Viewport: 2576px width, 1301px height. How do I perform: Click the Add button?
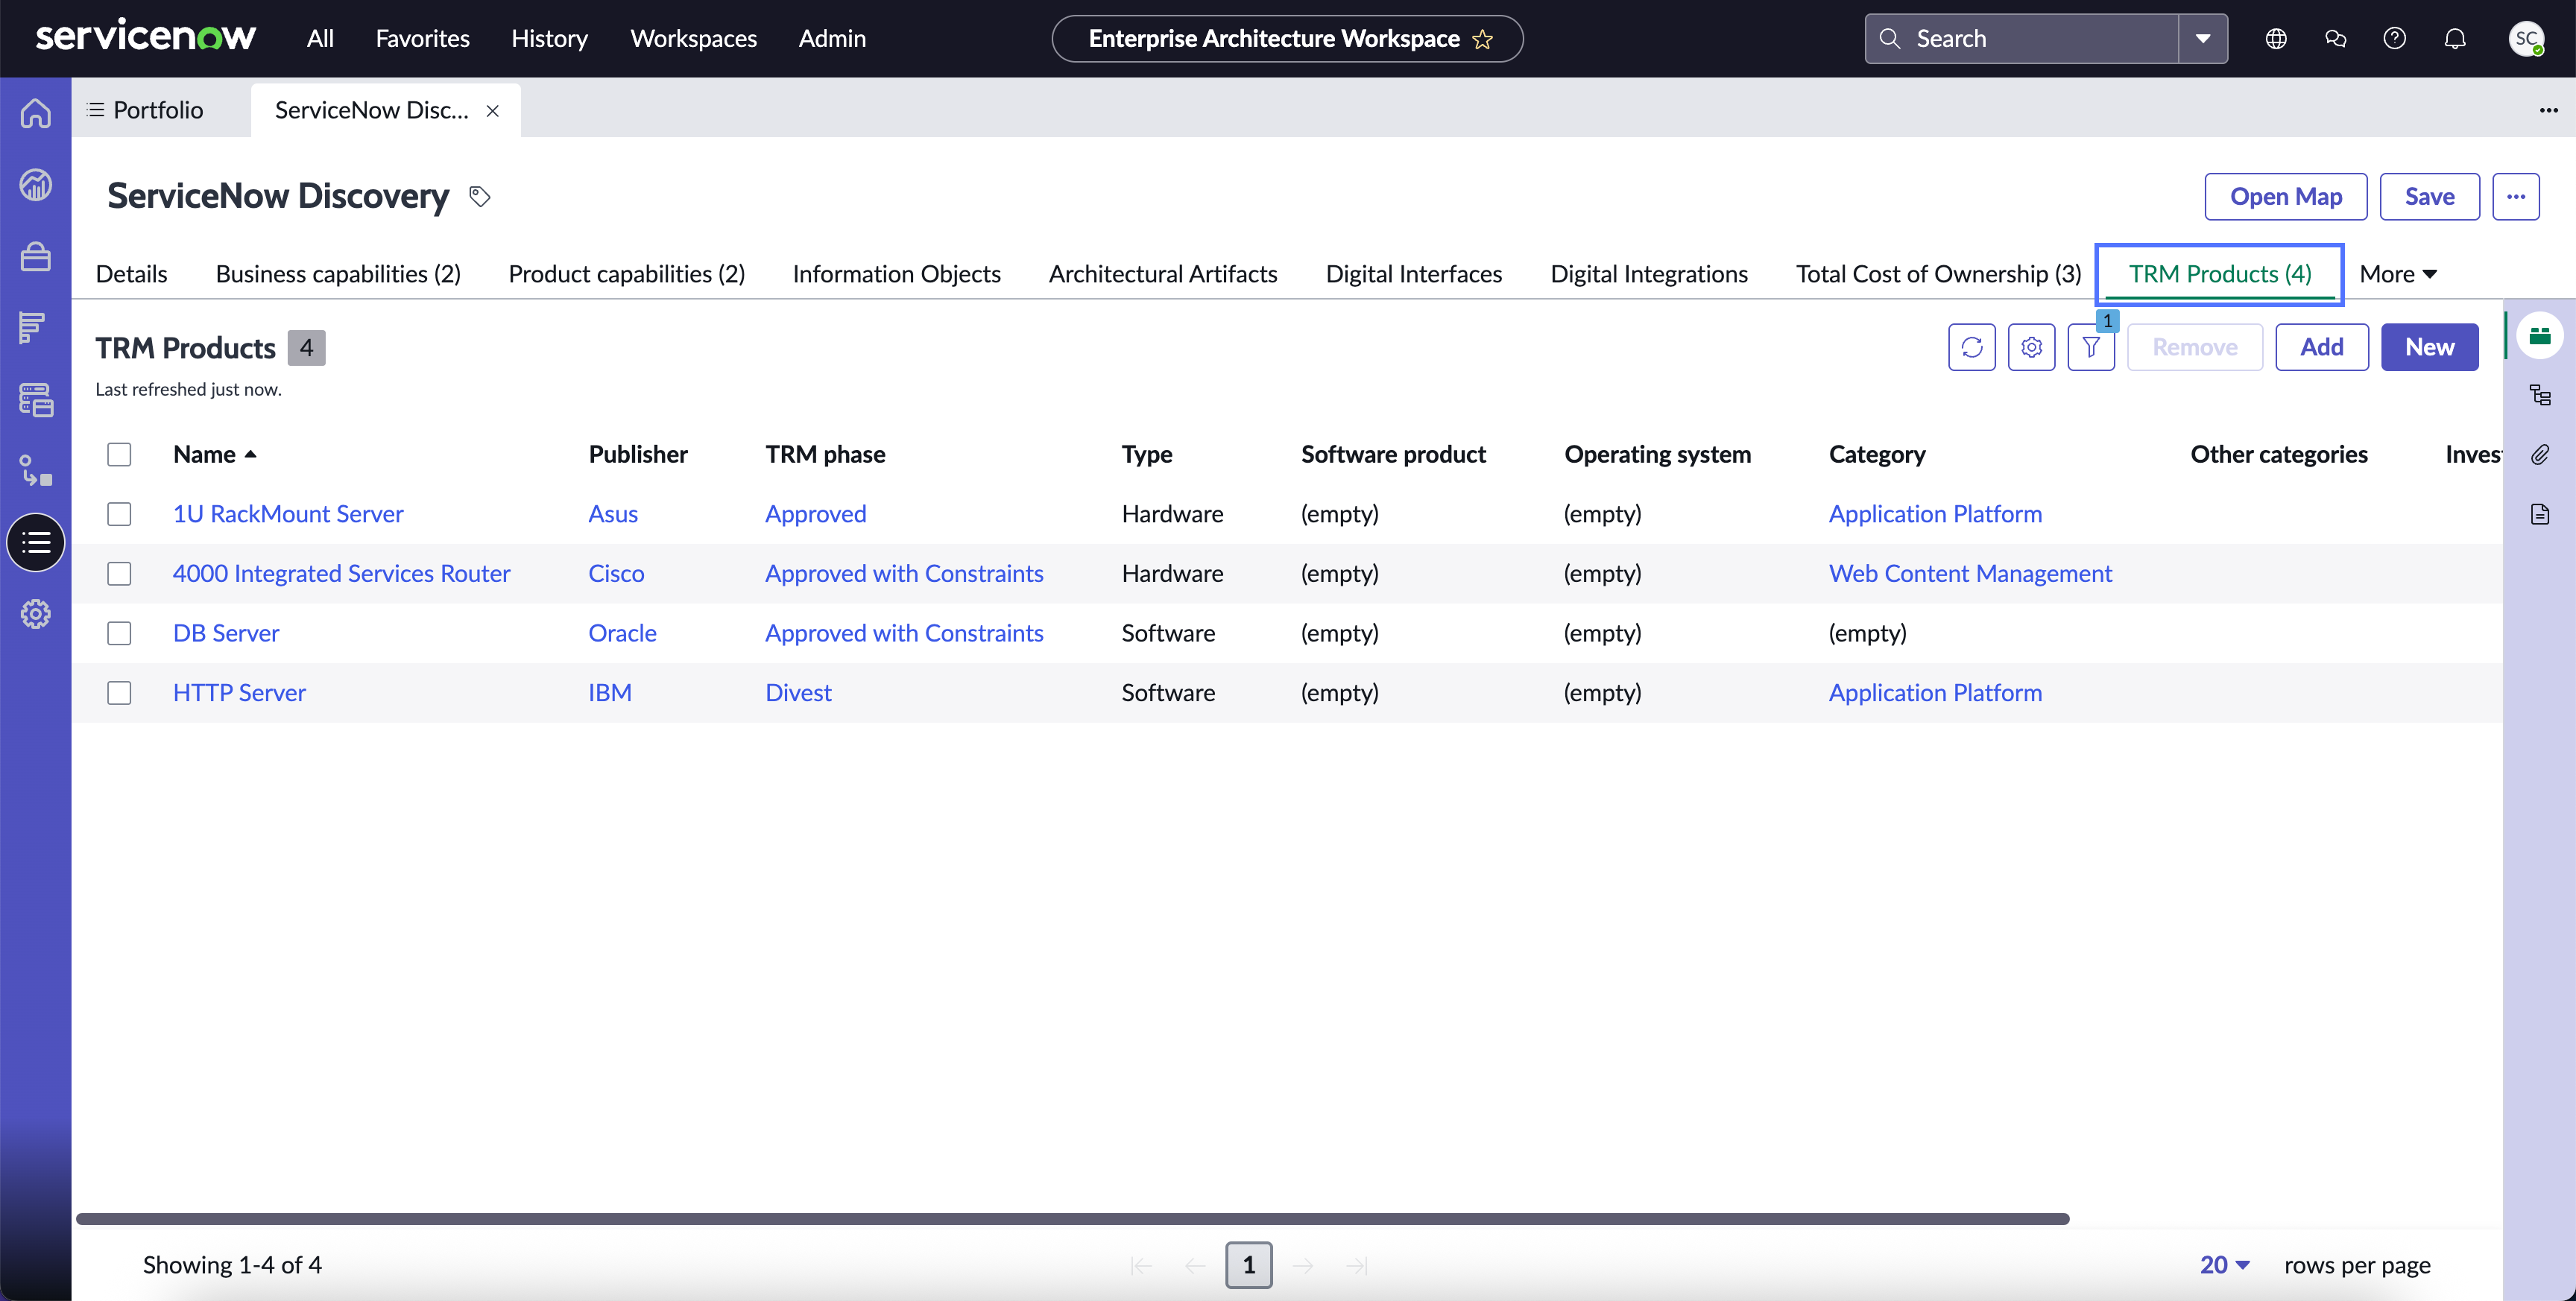(x=2321, y=347)
